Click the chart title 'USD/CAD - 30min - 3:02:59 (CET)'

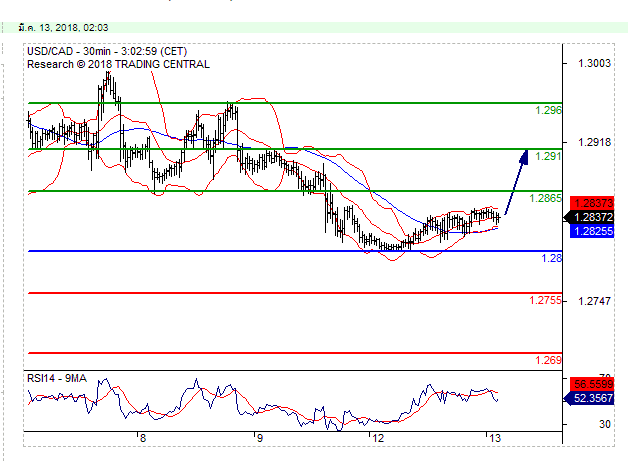(107, 51)
